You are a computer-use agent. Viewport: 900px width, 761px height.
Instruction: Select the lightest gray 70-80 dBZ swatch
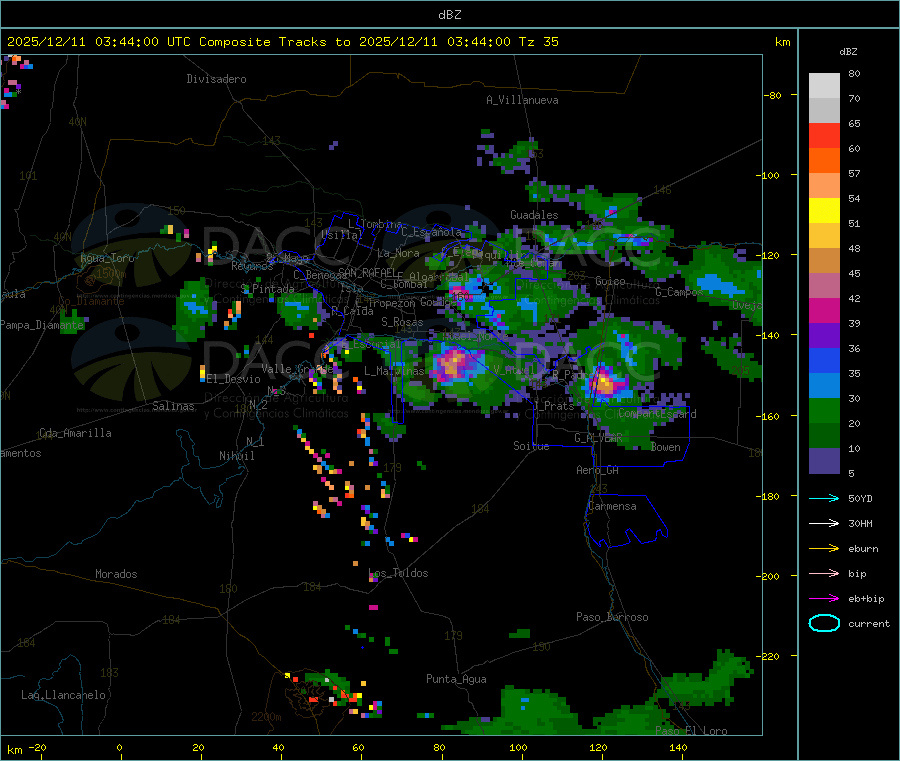pos(824,86)
